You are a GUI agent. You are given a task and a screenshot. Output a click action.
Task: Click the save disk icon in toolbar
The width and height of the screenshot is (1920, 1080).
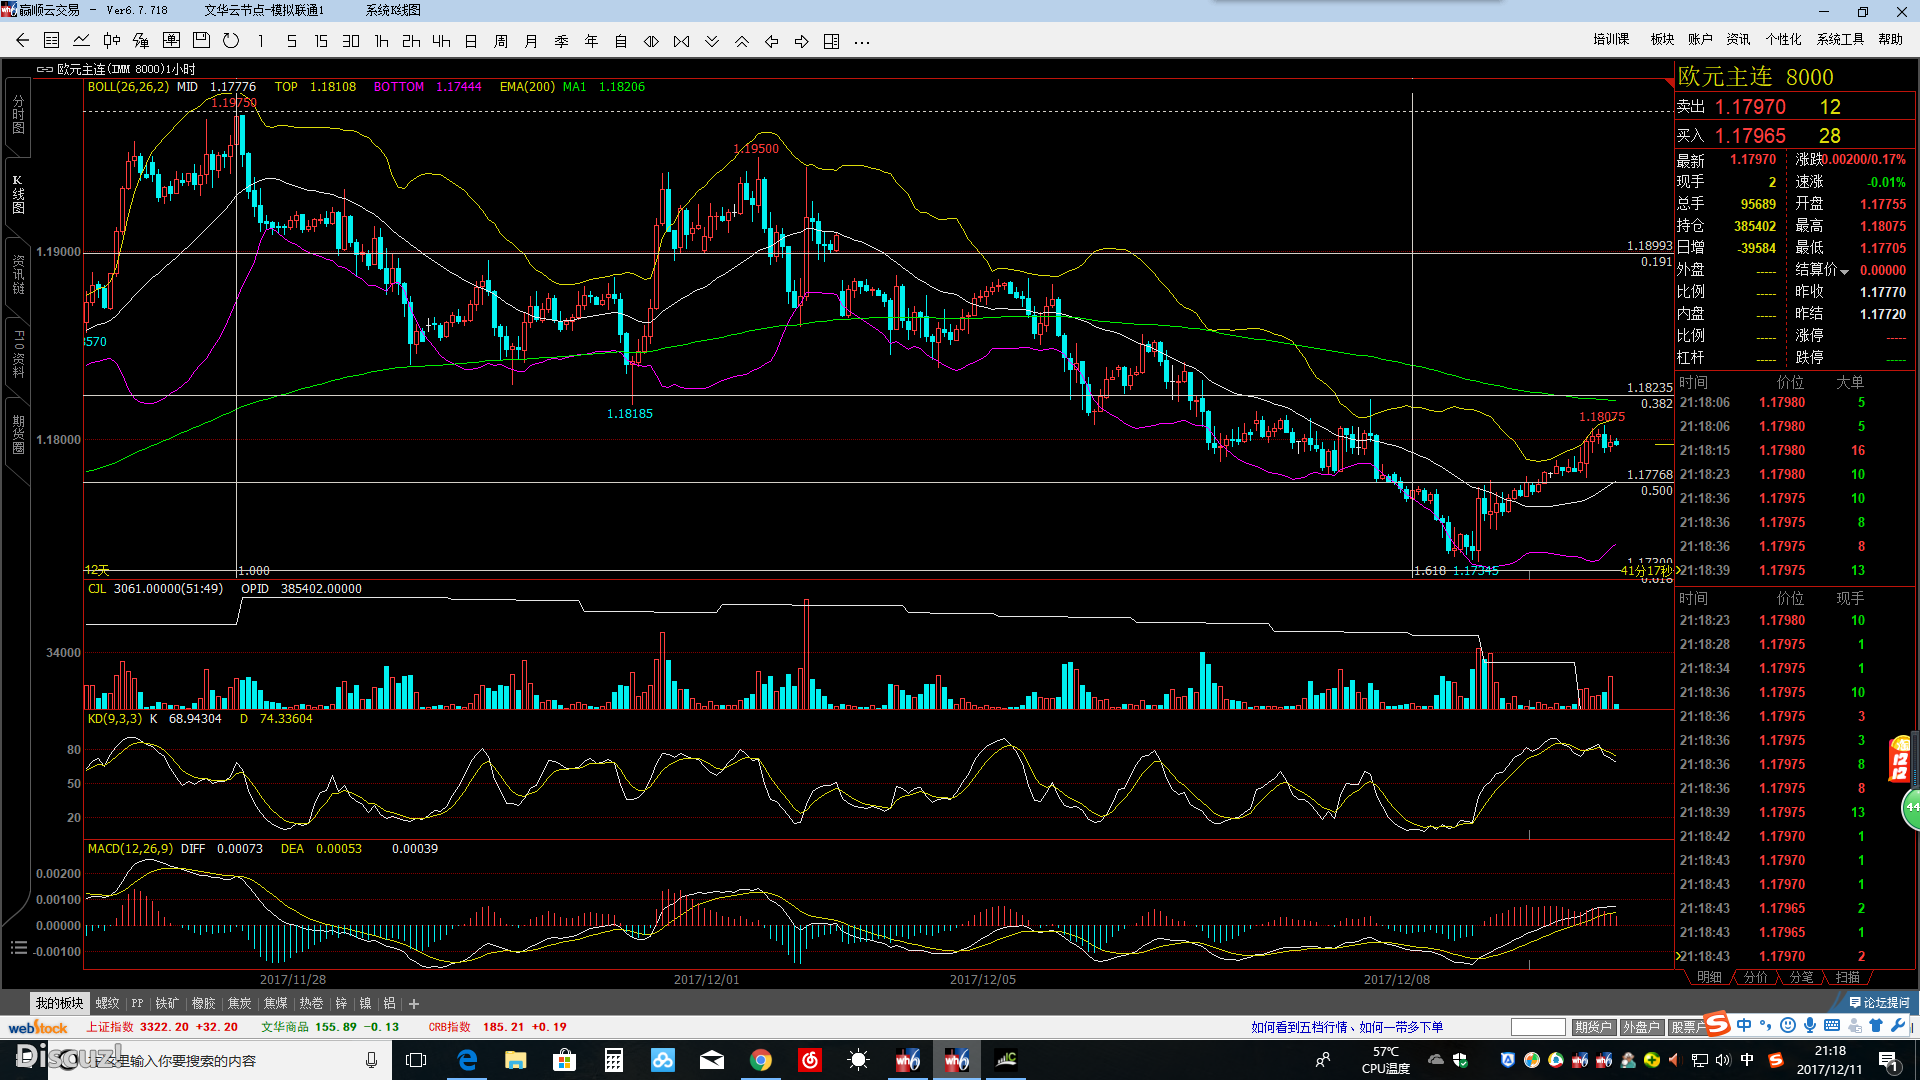point(201,41)
